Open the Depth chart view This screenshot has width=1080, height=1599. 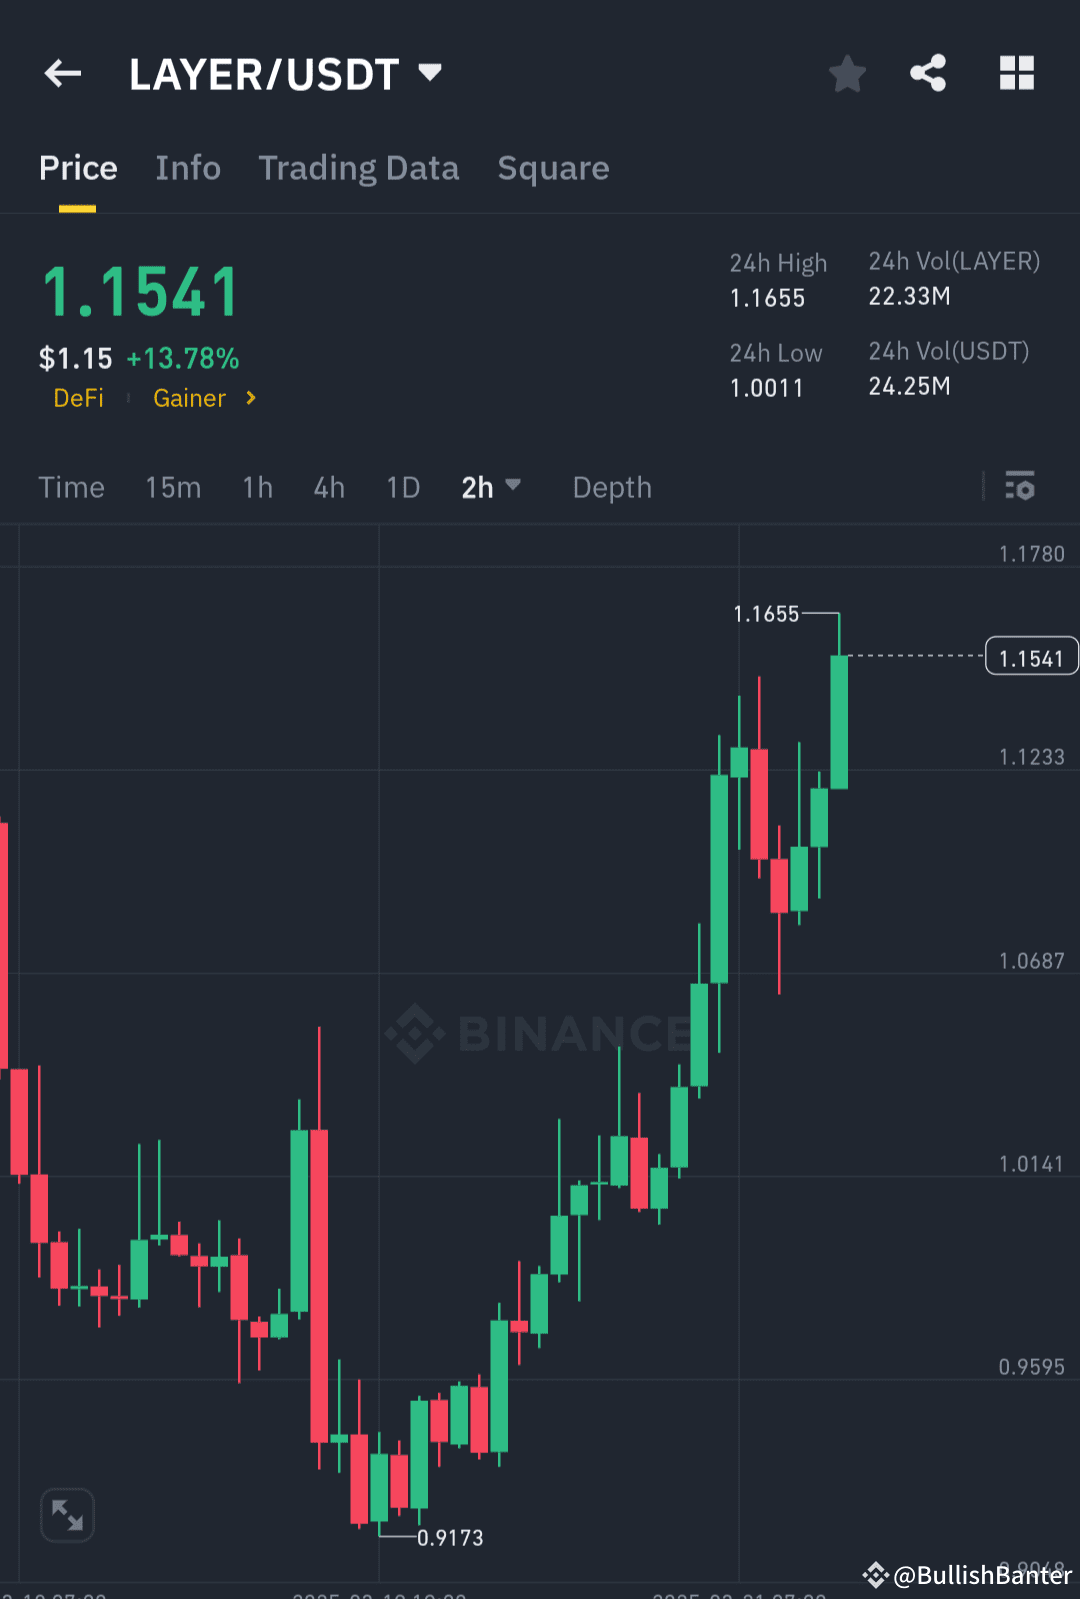pyautogui.click(x=611, y=487)
